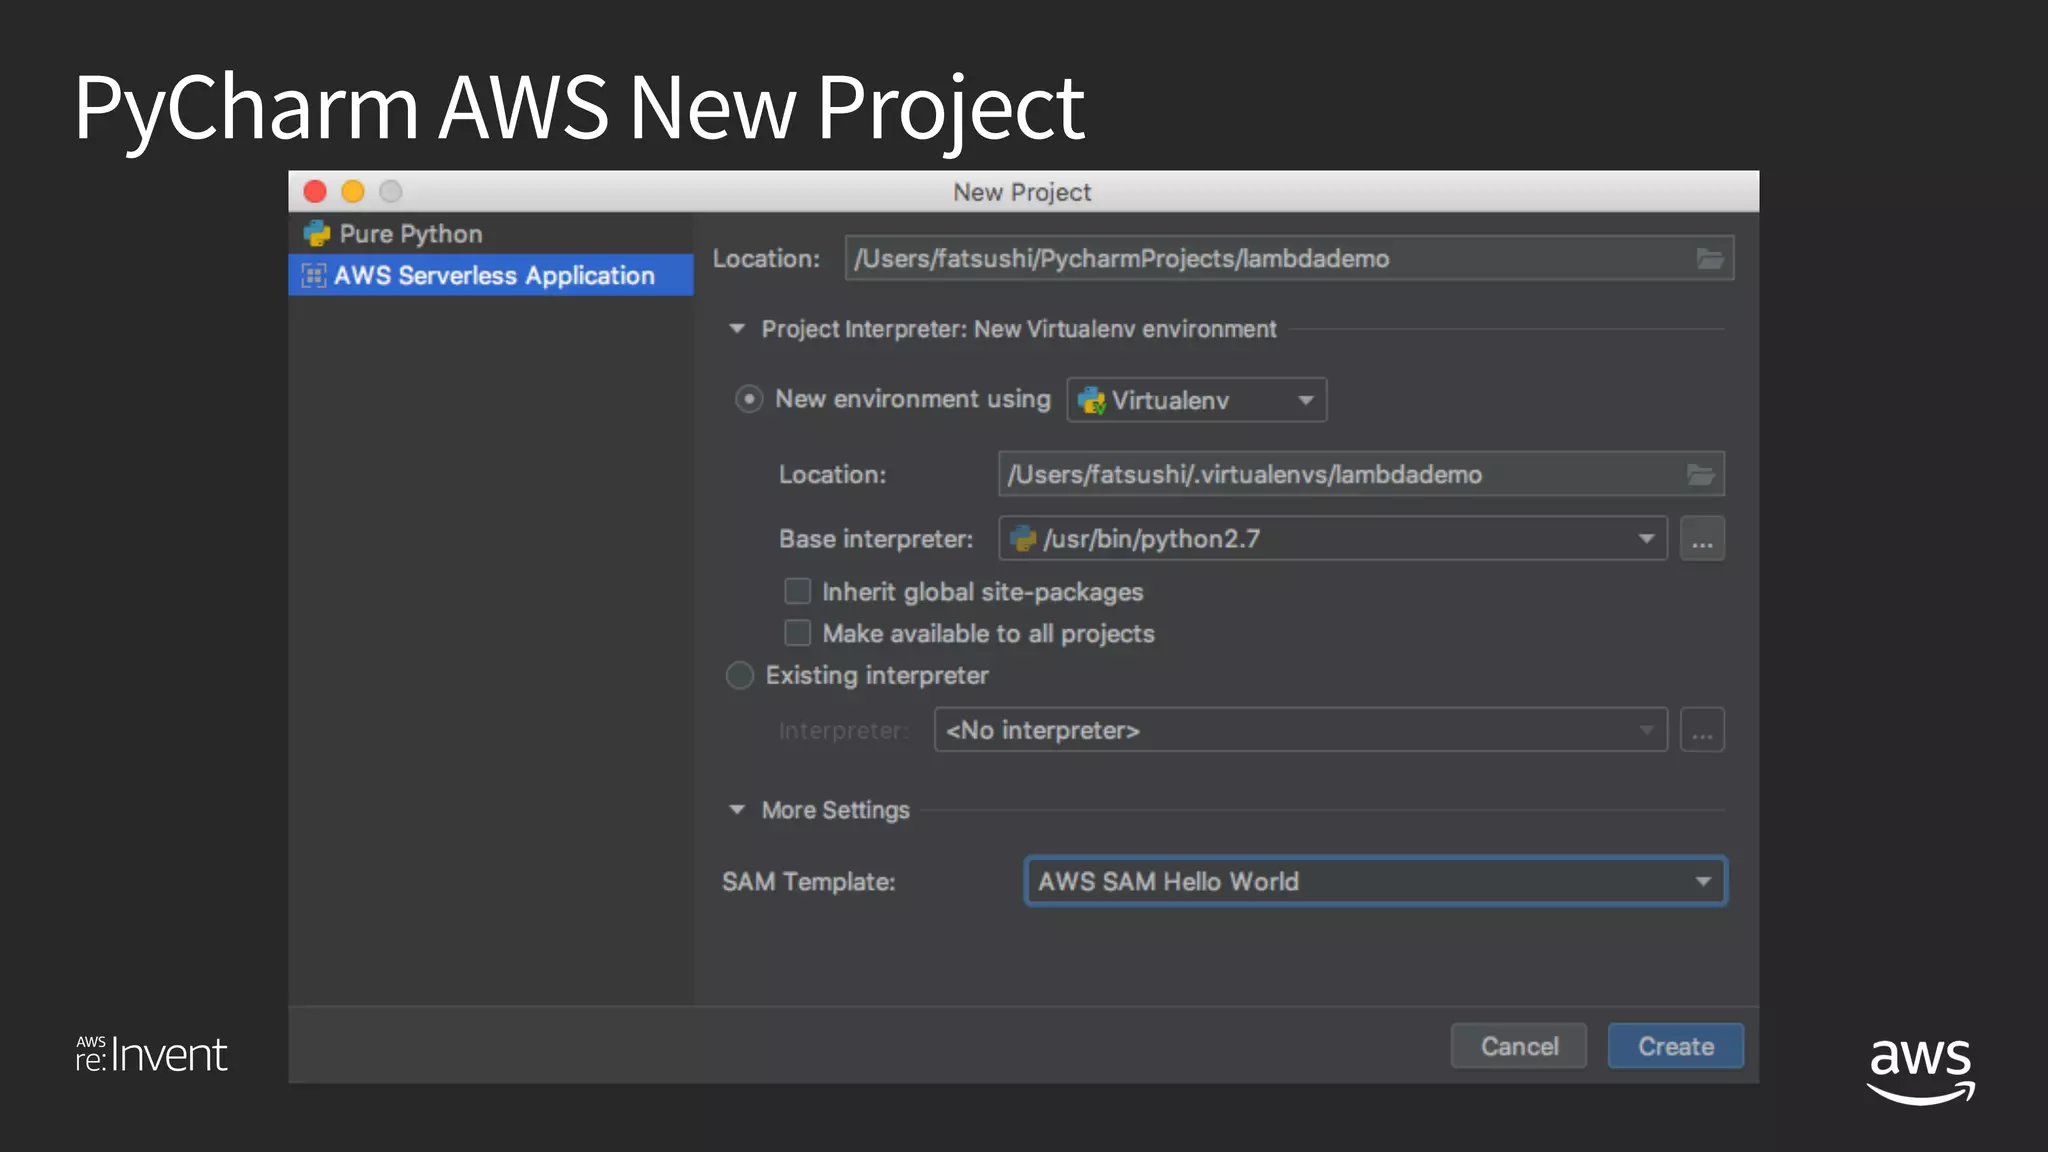Click the red close window button
This screenshot has height=1152, width=2048.
(x=315, y=192)
